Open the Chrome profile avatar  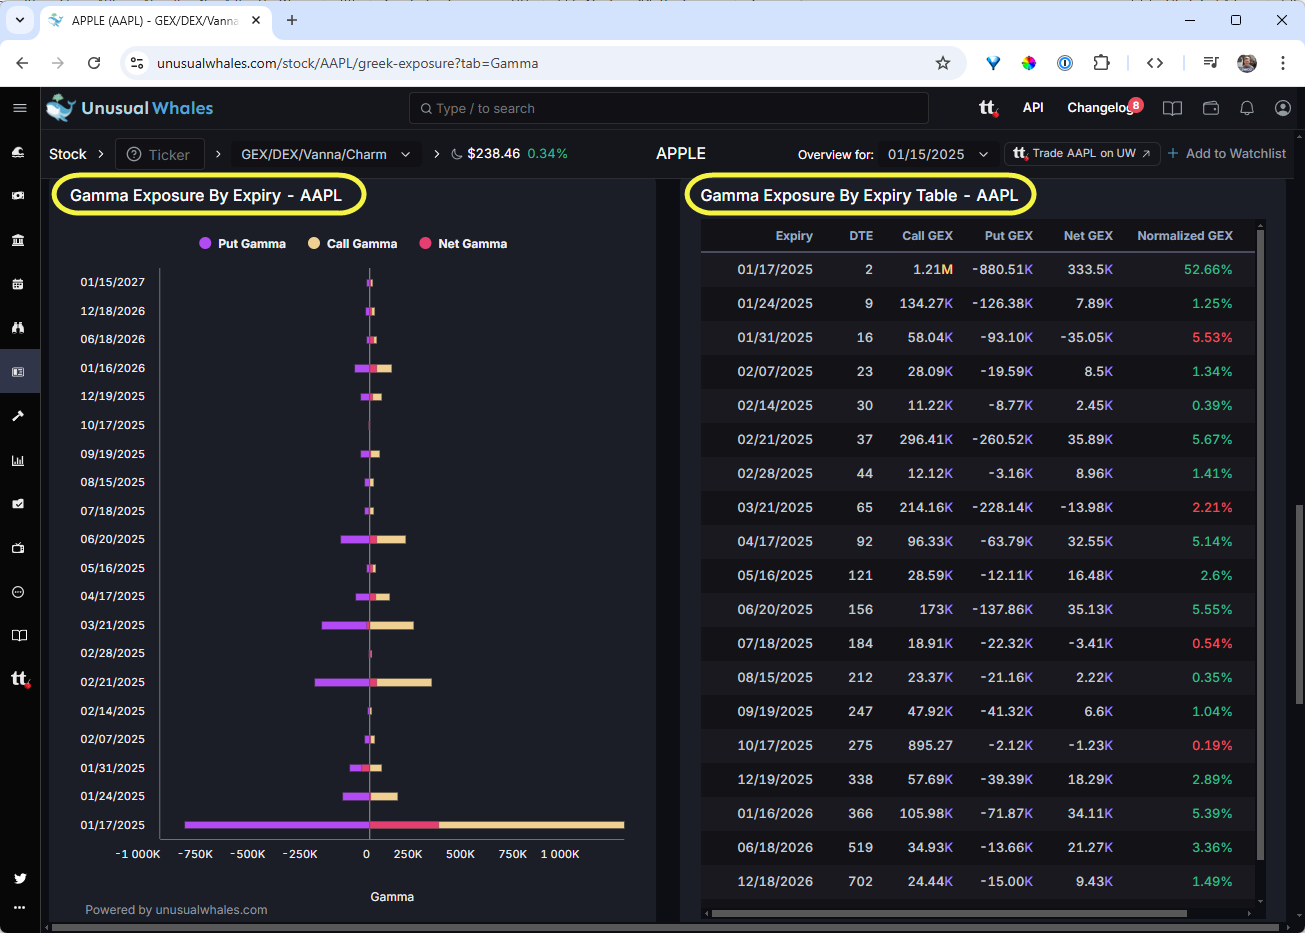(1247, 63)
